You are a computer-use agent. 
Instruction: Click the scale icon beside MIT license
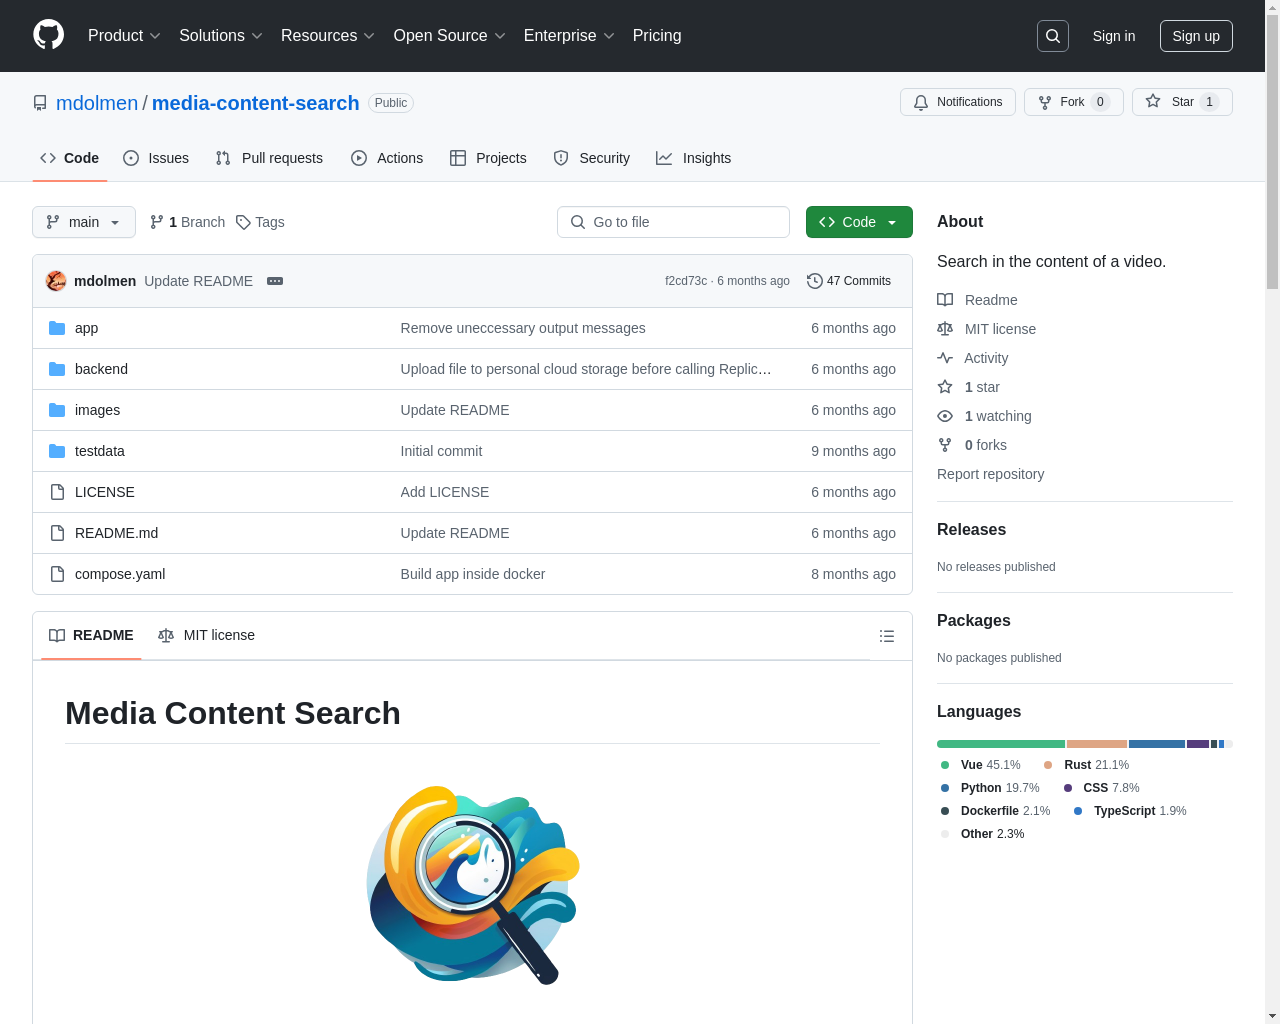click(x=945, y=329)
